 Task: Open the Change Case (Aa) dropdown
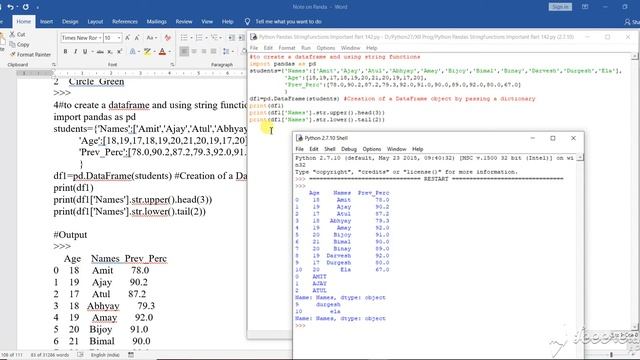tap(151, 38)
